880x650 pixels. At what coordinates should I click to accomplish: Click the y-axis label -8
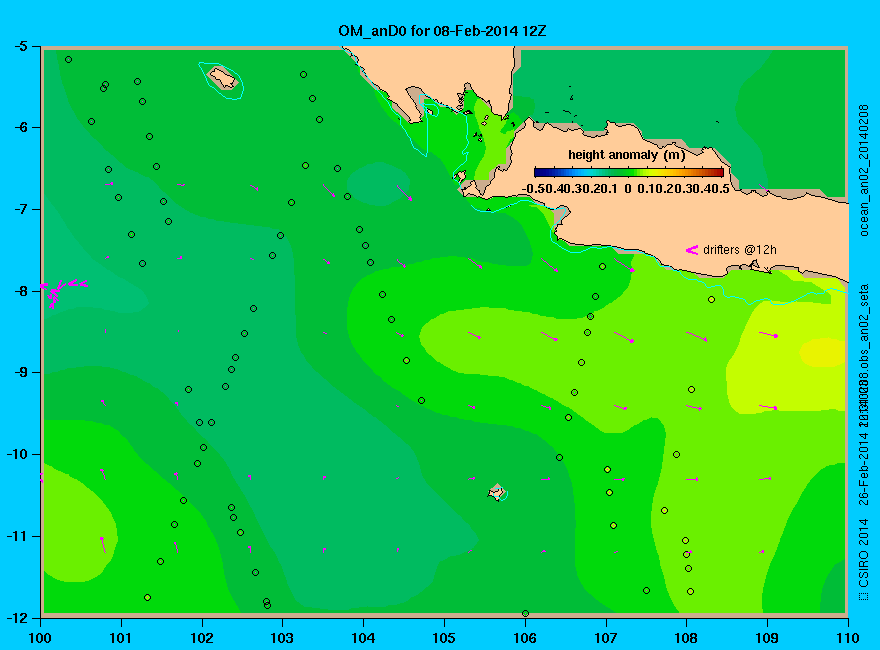pyautogui.click(x=20, y=291)
